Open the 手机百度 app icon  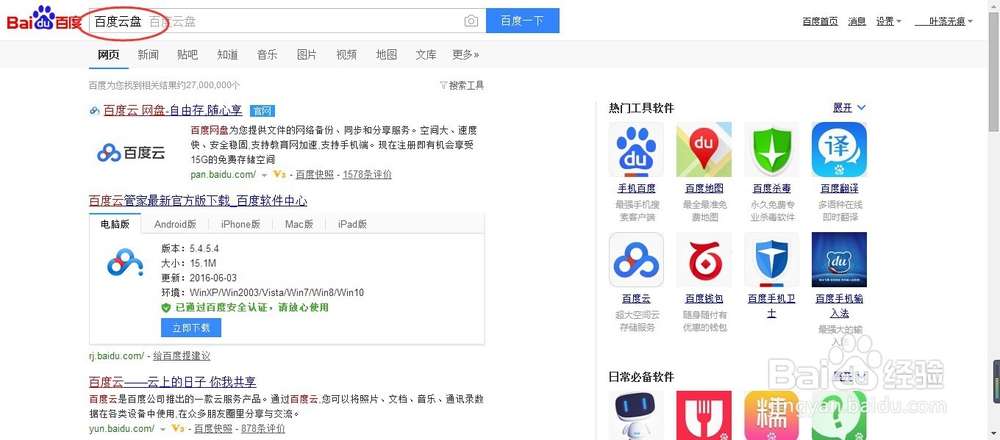click(x=636, y=150)
